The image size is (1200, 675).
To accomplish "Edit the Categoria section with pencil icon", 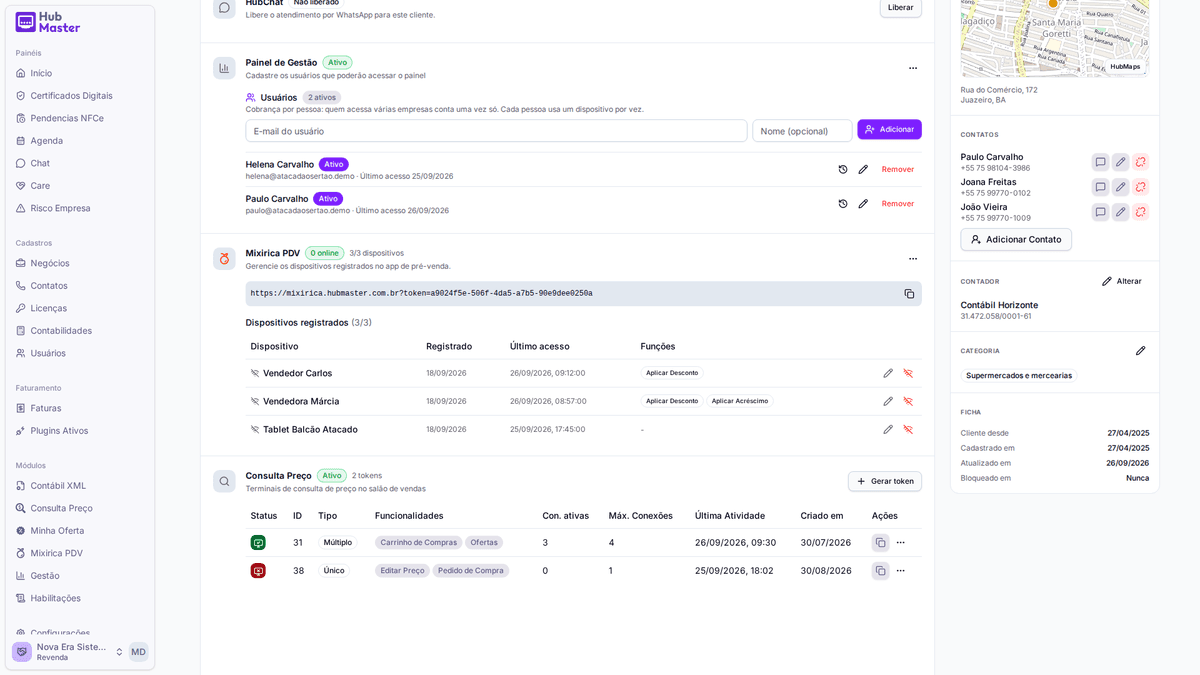I will [x=1140, y=351].
